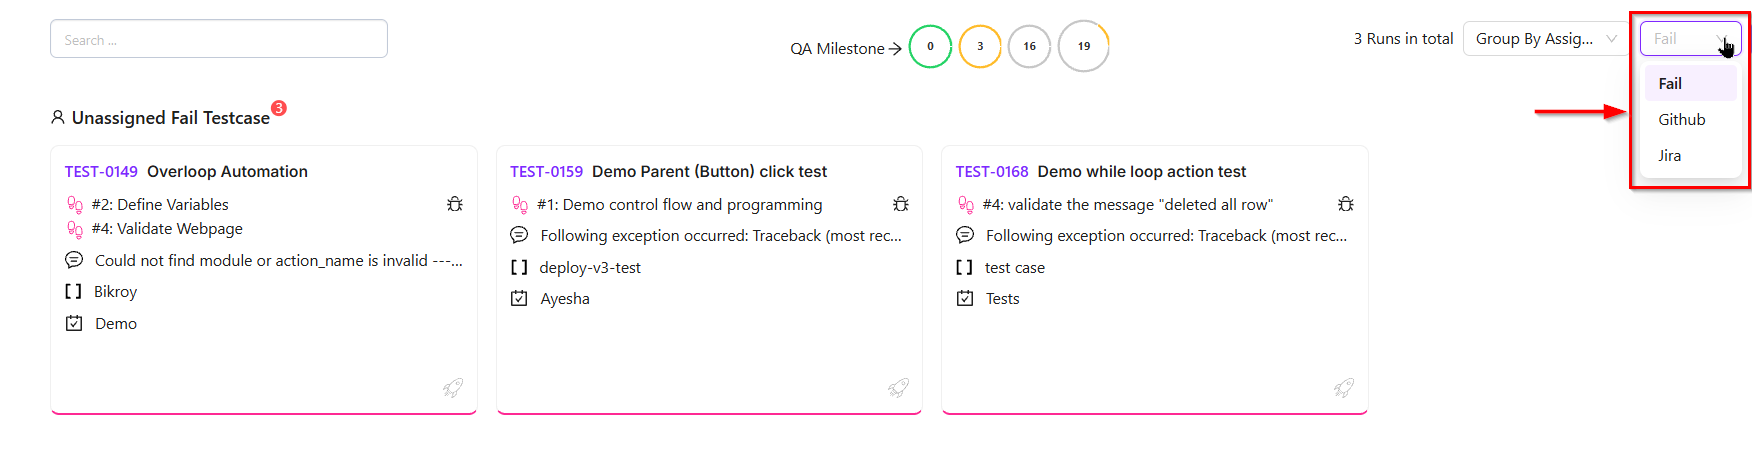Screen dimensions: 1752x466
Task: Click the milestone circle showing 19
Action: tap(1084, 47)
